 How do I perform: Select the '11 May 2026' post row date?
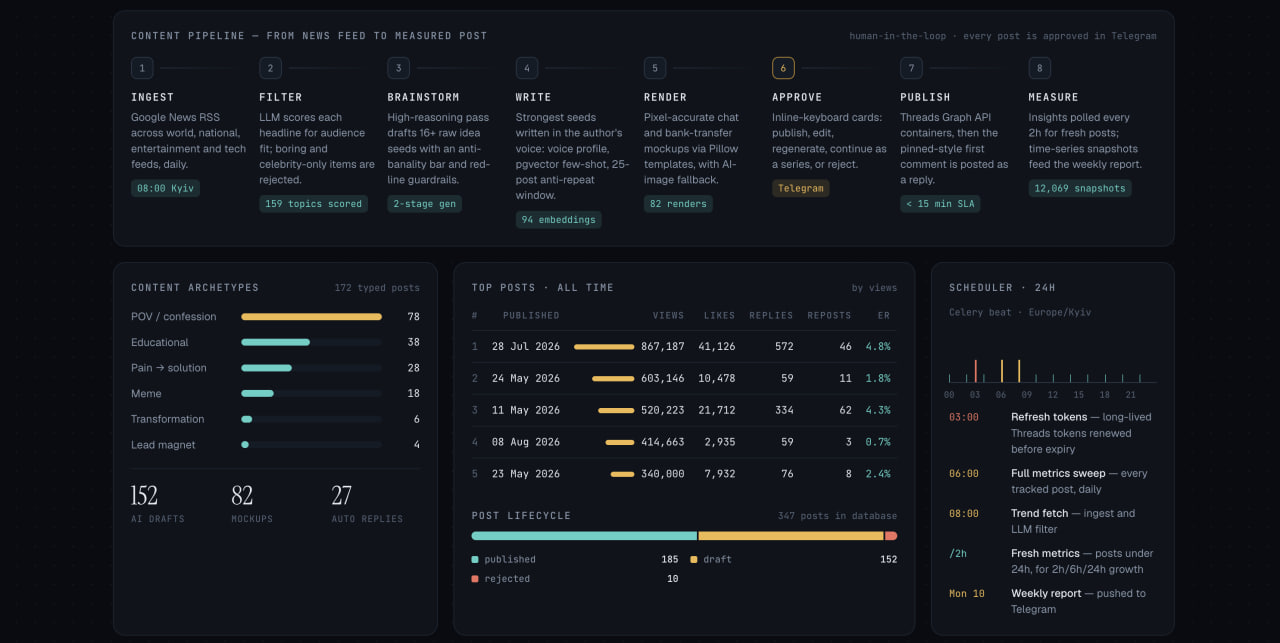click(x=526, y=411)
